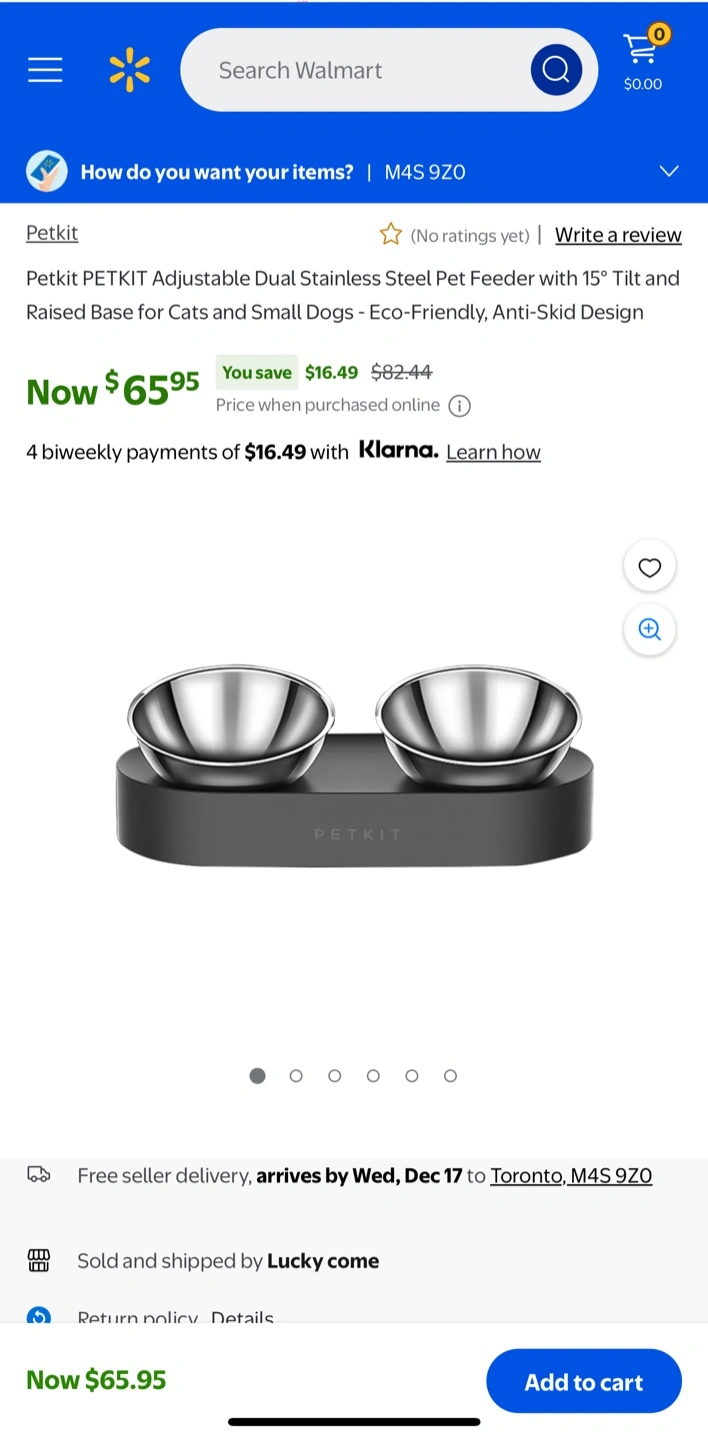Open Klarna 'Learn how' link
Viewport: 708px width, 1440px height.
pos(493,452)
